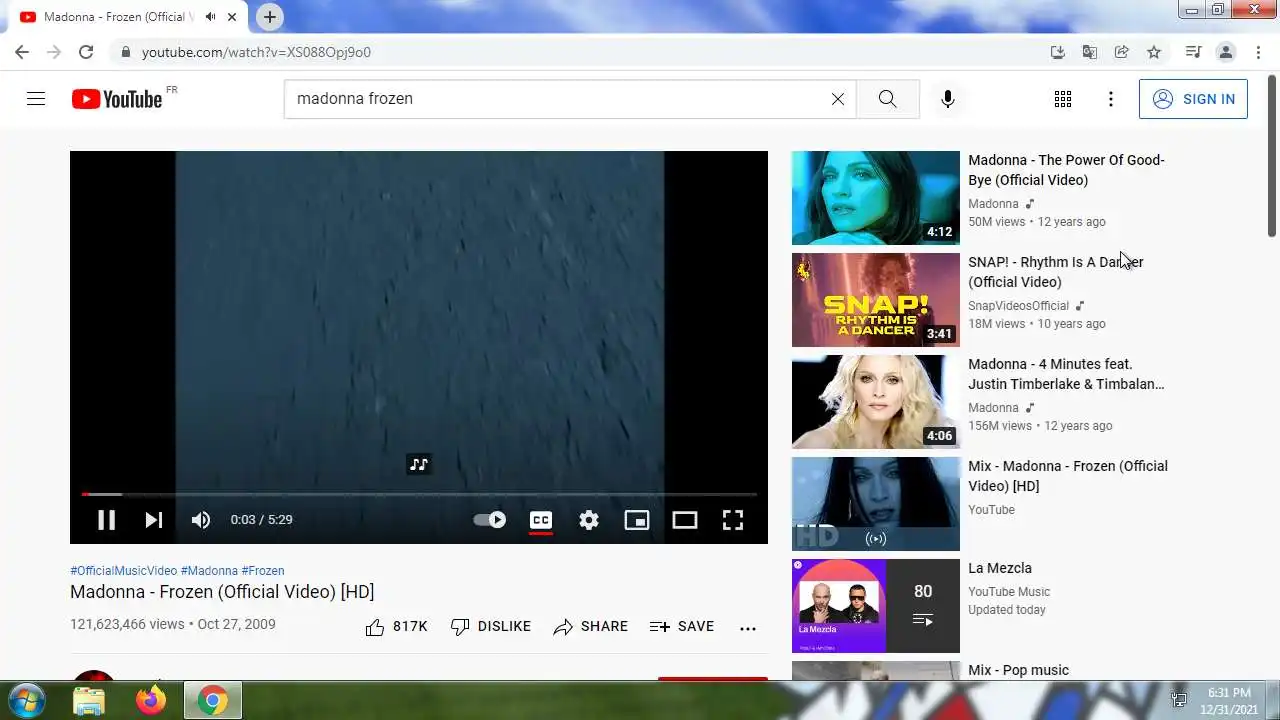This screenshot has height=720, width=1280.
Task: Share this page icon in address bar
Action: click(1122, 52)
